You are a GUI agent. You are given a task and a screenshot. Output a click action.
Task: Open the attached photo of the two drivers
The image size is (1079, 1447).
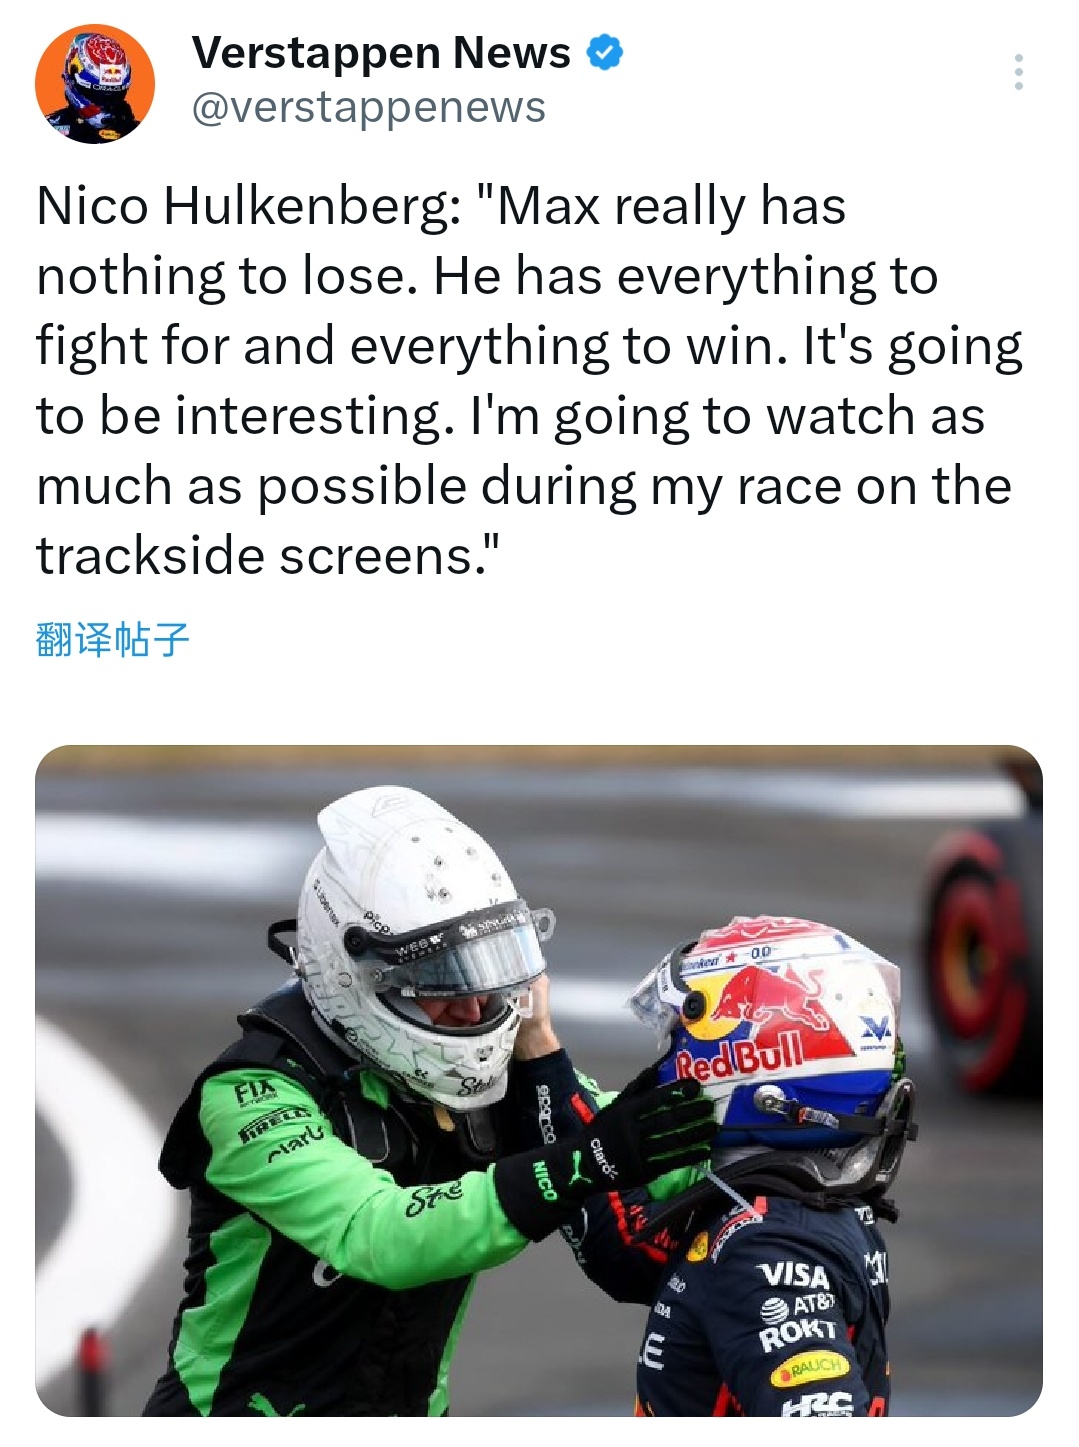(538, 1080)
